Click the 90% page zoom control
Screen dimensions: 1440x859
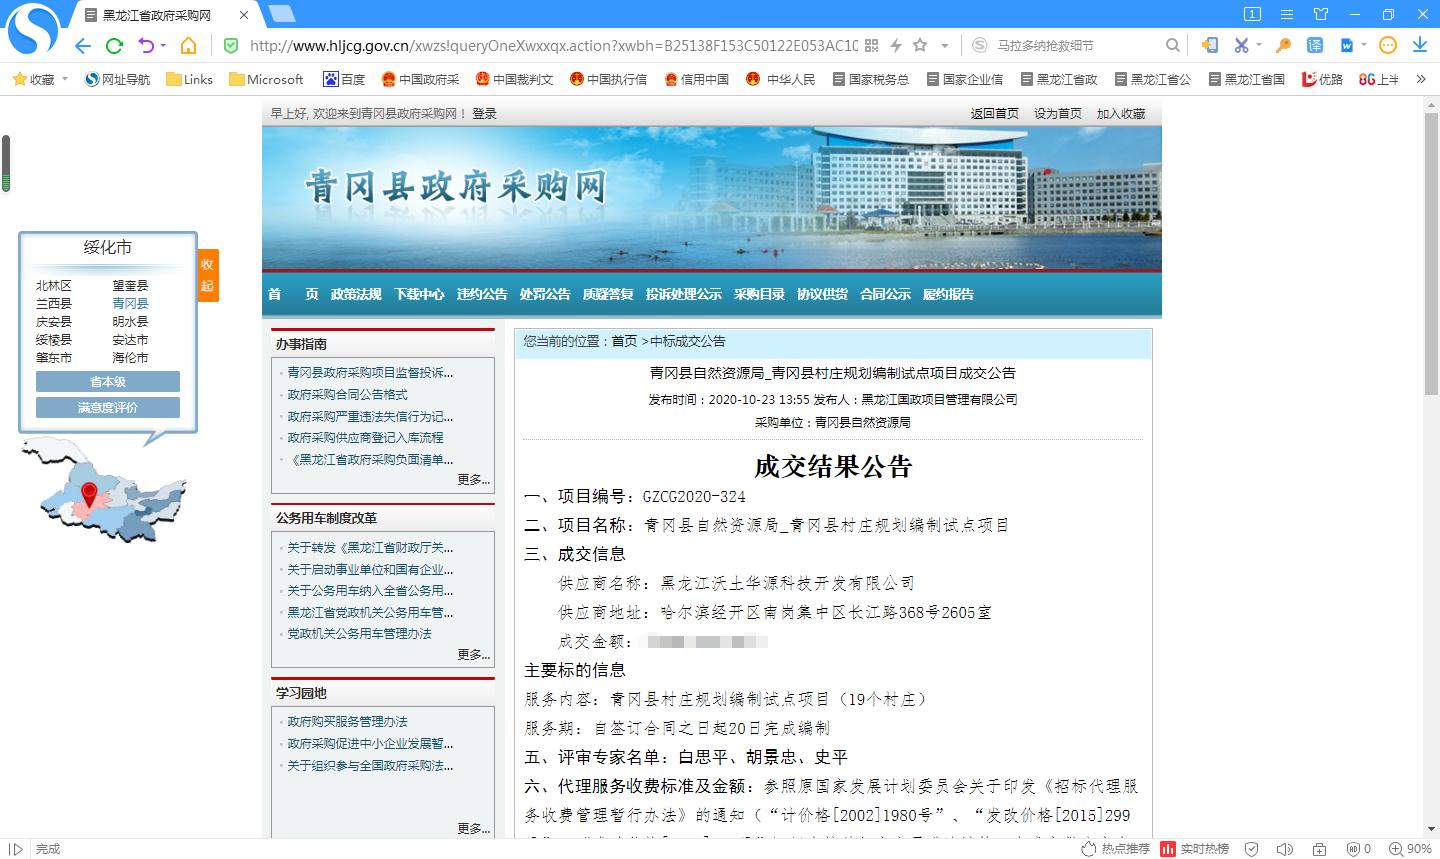1412,849
